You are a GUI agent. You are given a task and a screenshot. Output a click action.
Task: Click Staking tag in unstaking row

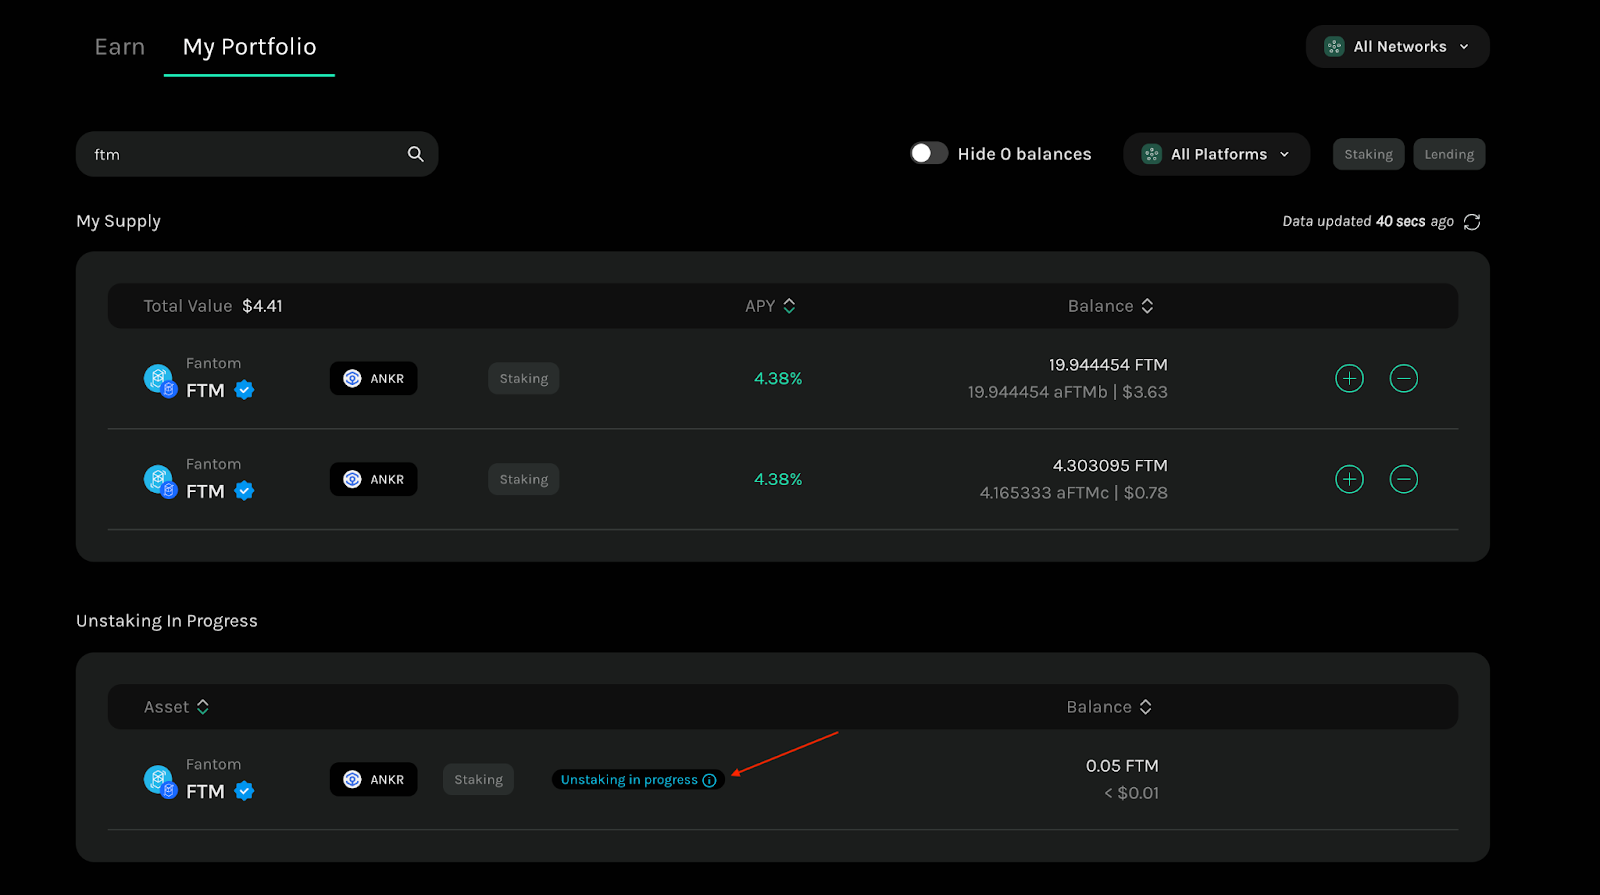(478, 780)
